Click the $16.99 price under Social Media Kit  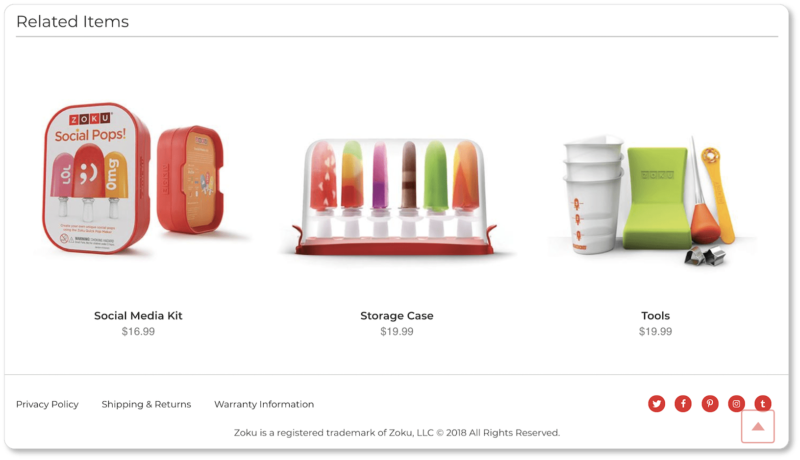(138, 331)
